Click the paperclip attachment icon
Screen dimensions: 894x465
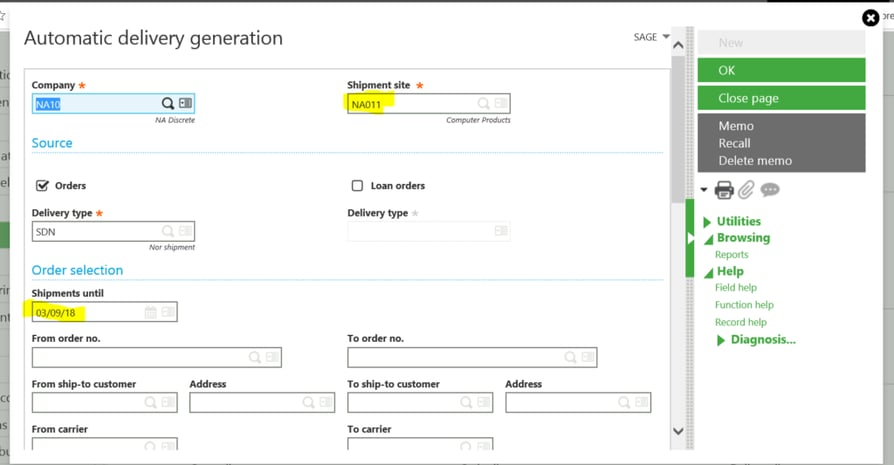746,190
